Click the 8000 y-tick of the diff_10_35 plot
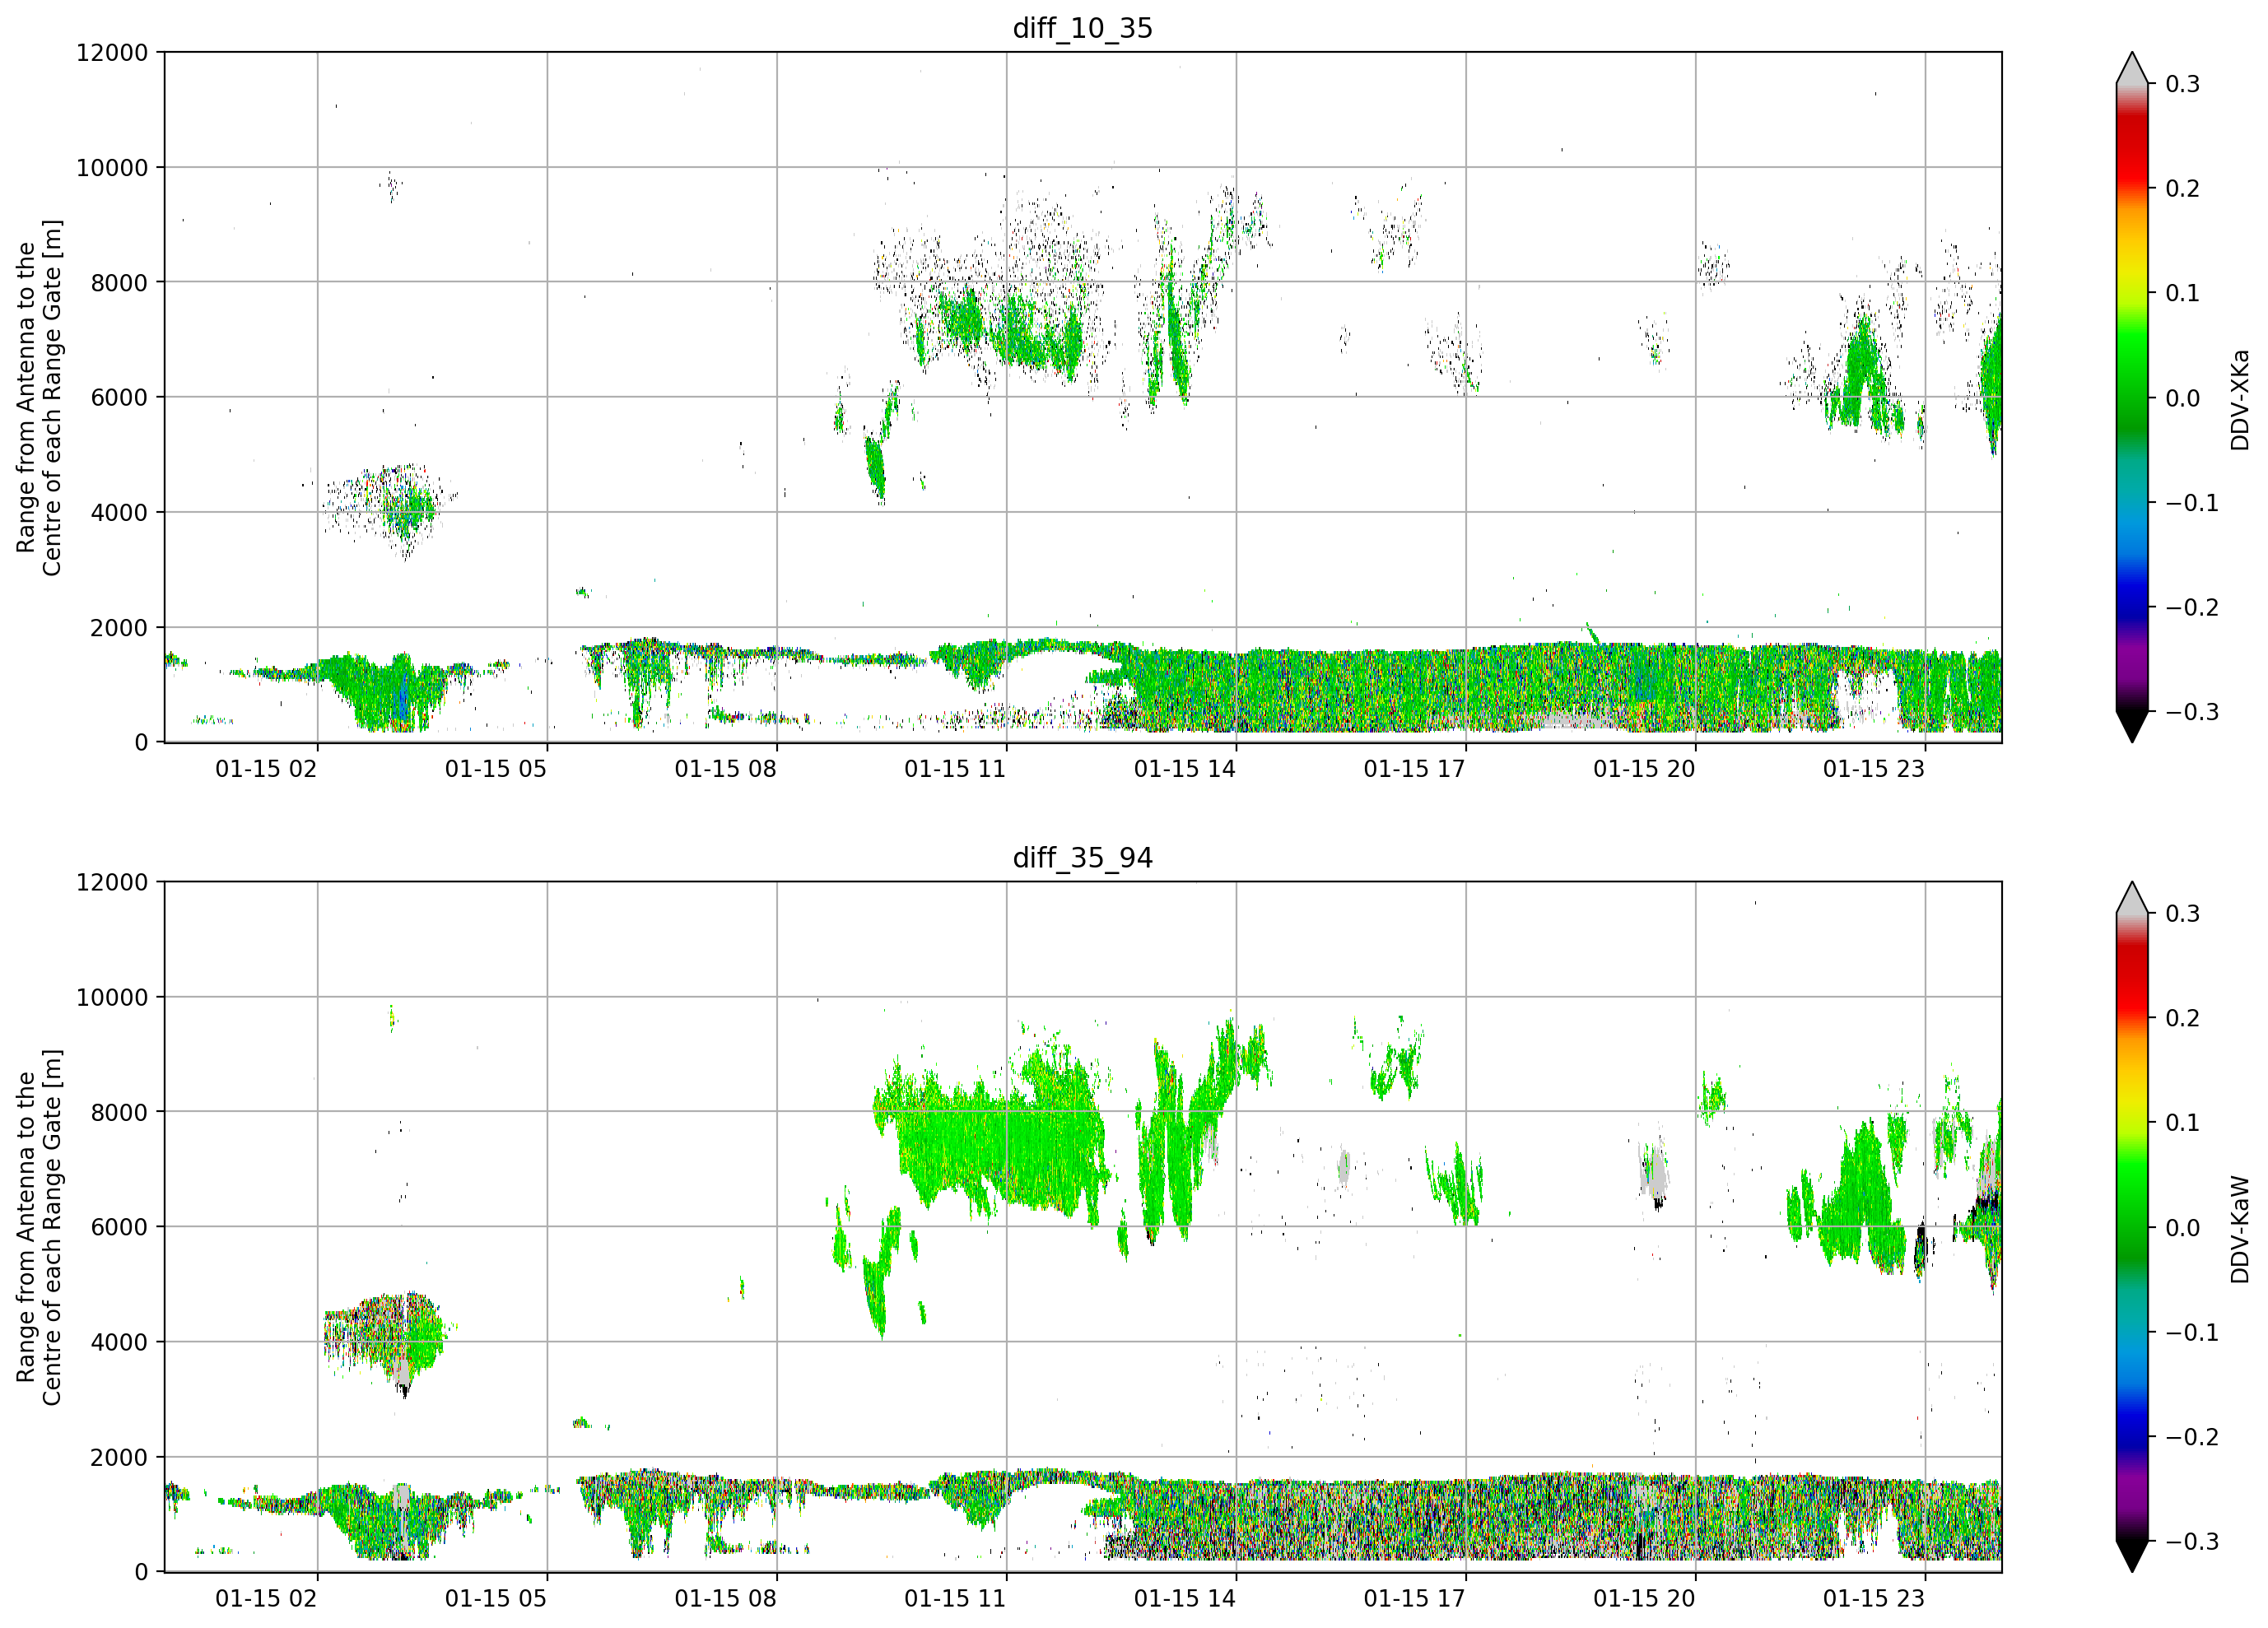 tap(119, 283)
